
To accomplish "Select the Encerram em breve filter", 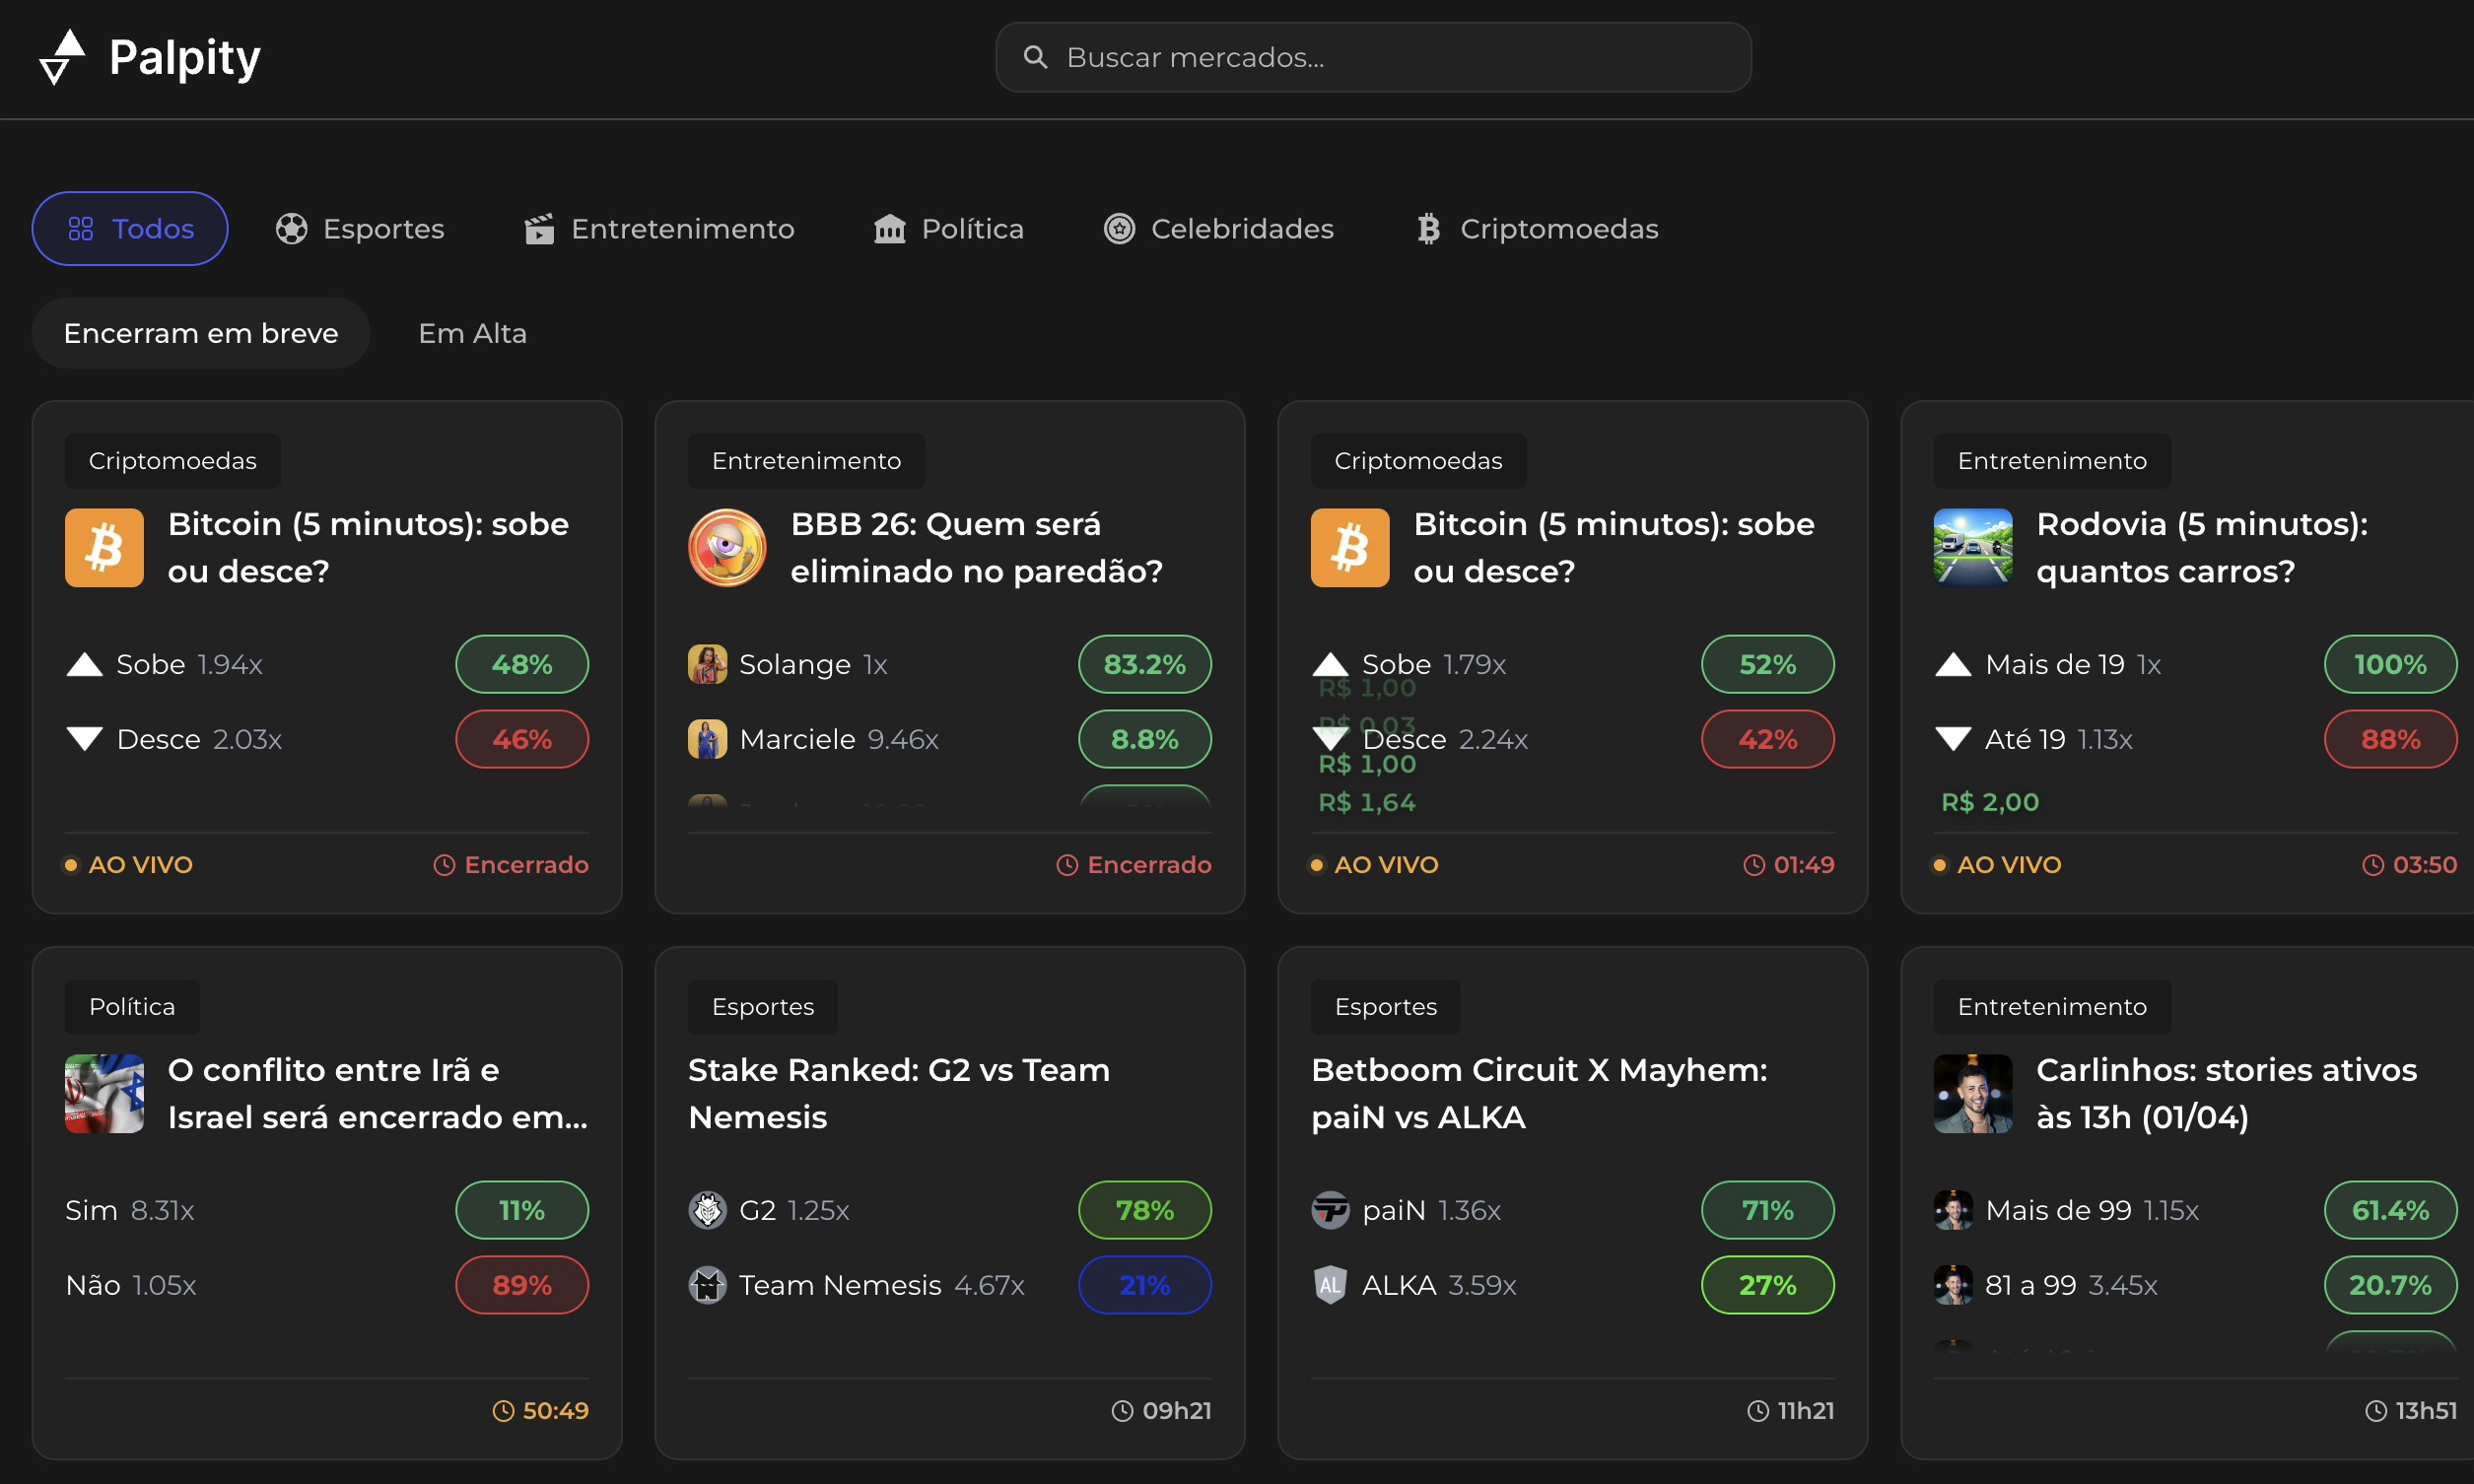I will tap(201, 333).
